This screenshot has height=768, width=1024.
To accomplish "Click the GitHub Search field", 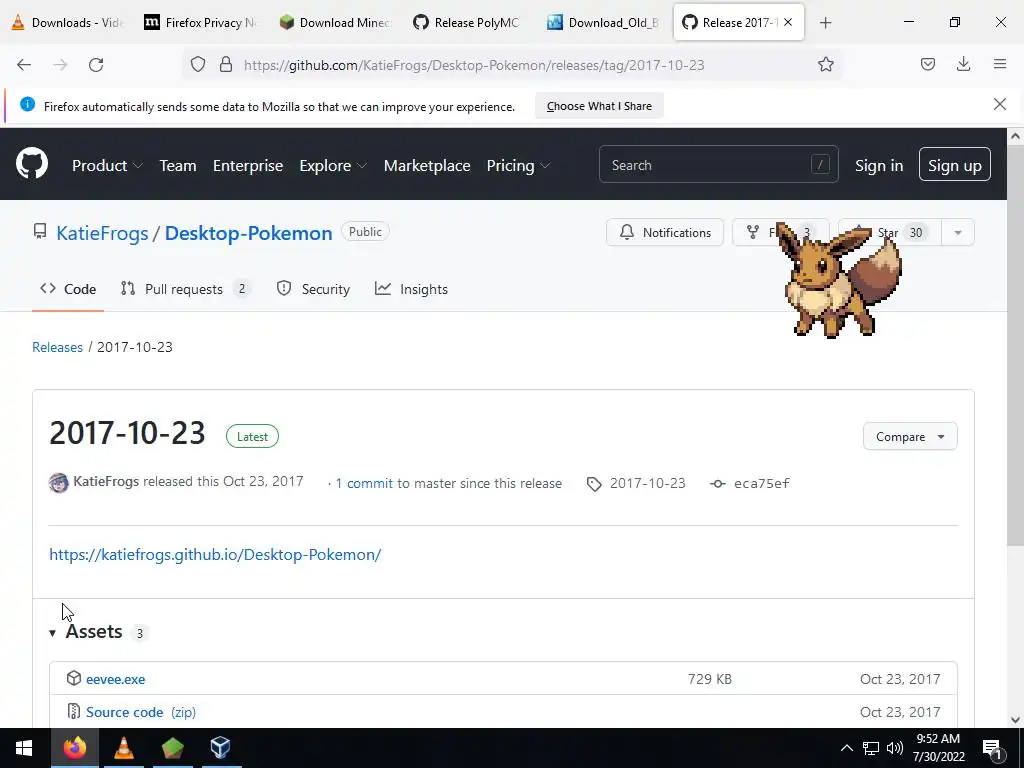I will tap(718, 165).
